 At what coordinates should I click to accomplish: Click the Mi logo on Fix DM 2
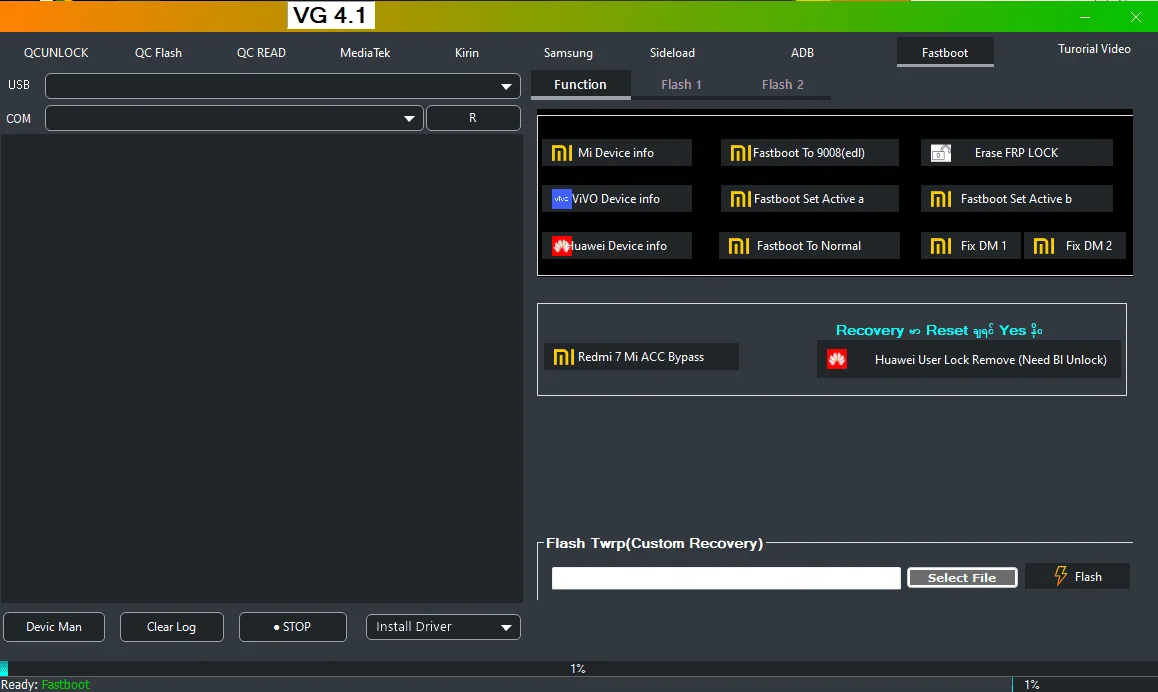click(1044, 246)
